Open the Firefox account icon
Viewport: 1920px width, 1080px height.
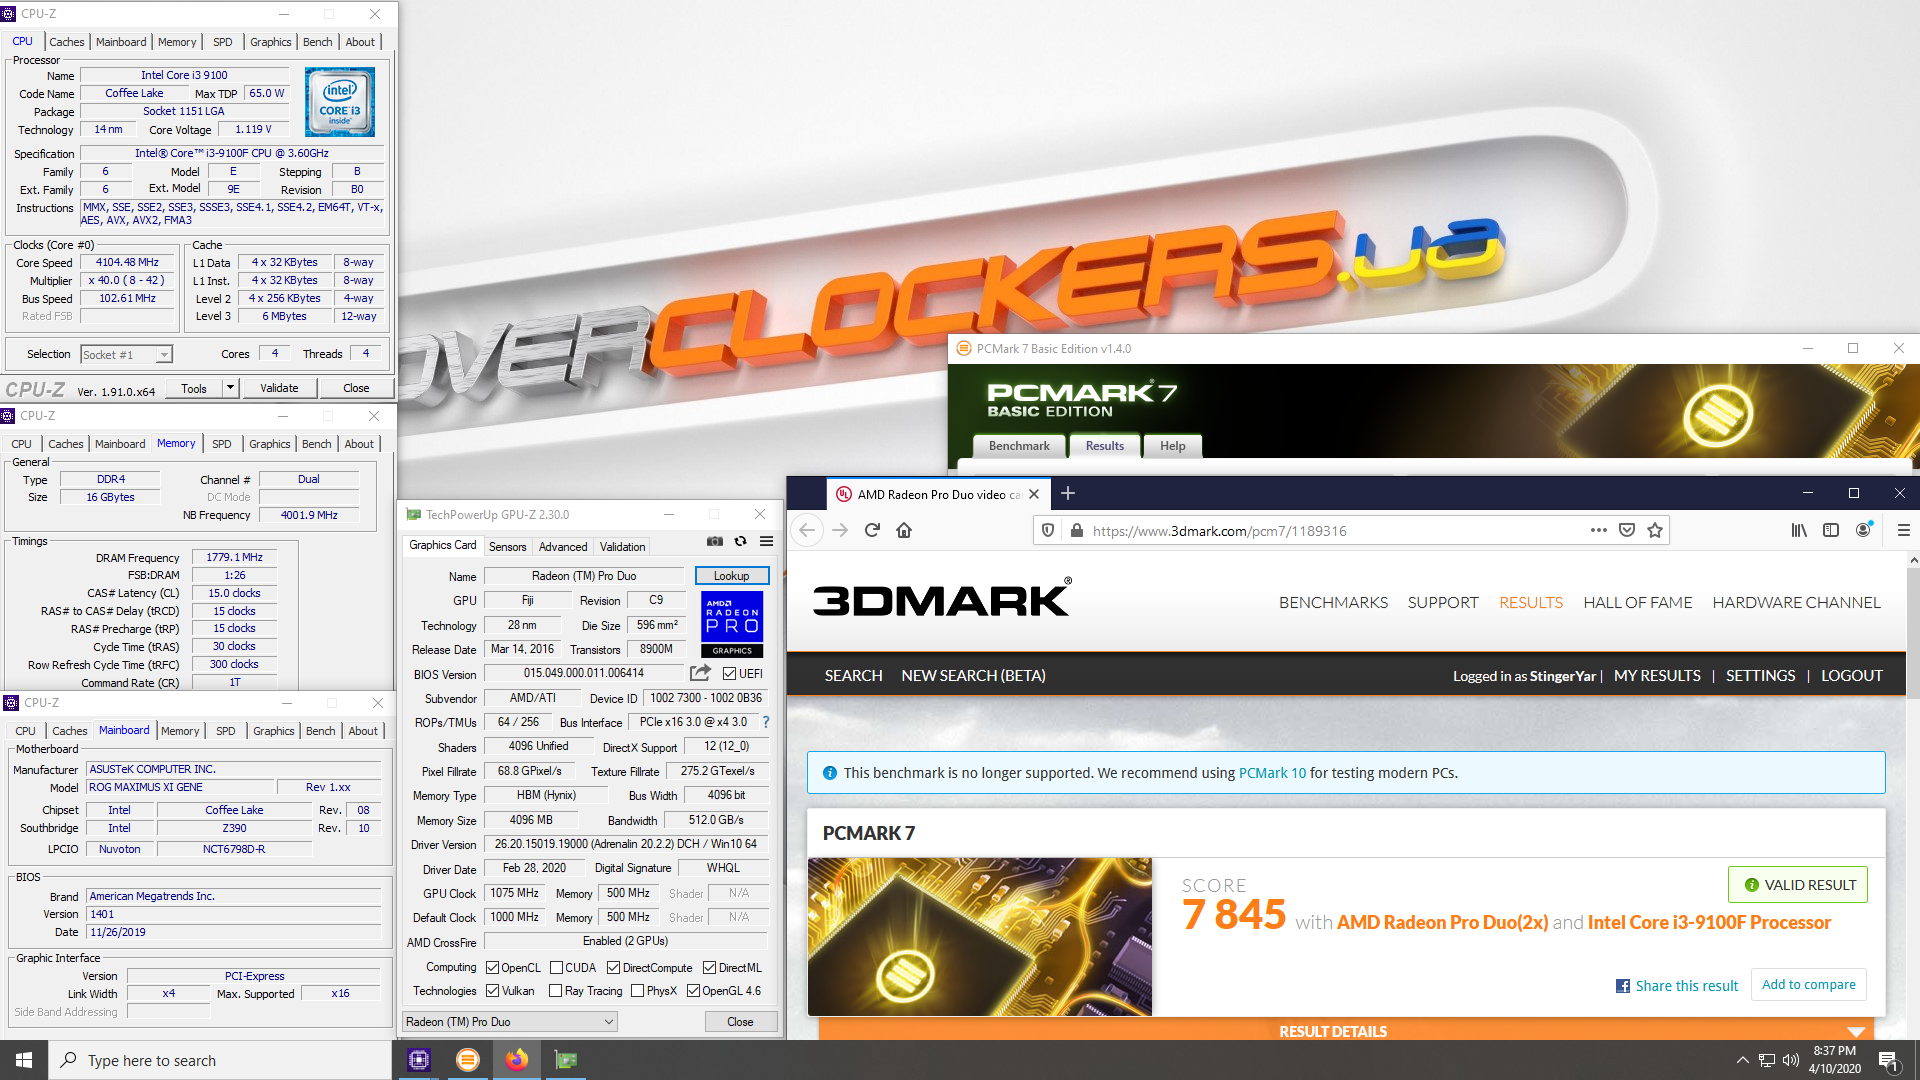click(1863, 530)
